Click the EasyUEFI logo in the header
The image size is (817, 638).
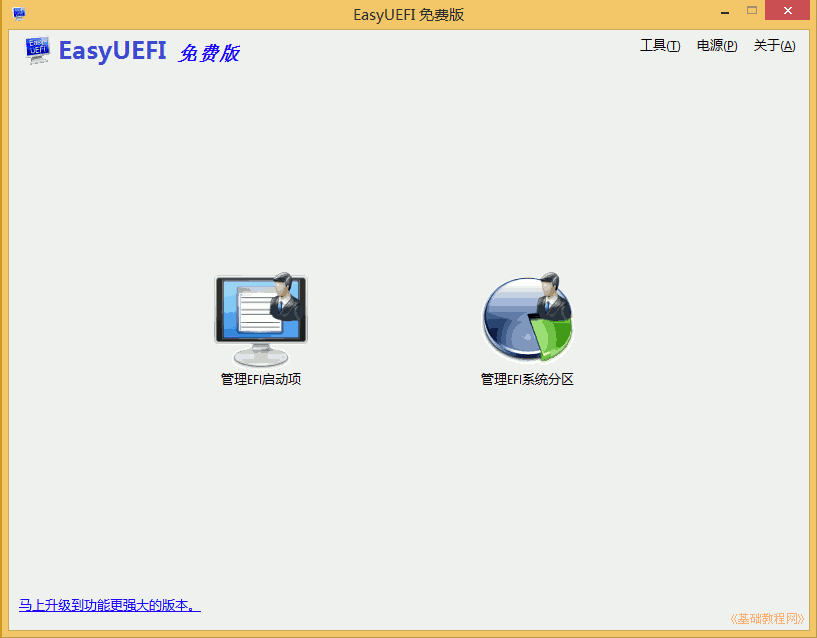tap(111, 50)
